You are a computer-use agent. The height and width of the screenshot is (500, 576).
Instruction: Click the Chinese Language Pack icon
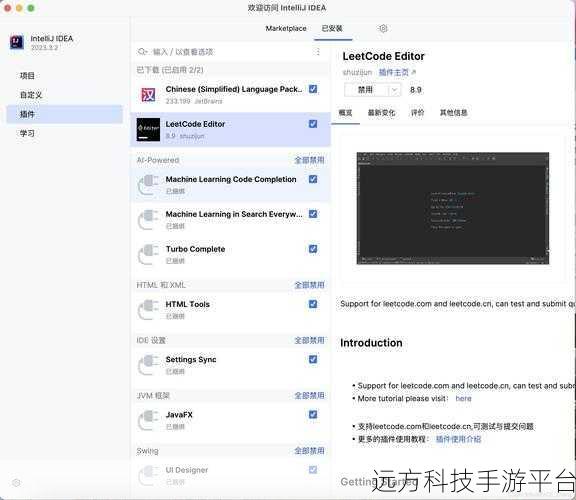click(x=148, y=95)
